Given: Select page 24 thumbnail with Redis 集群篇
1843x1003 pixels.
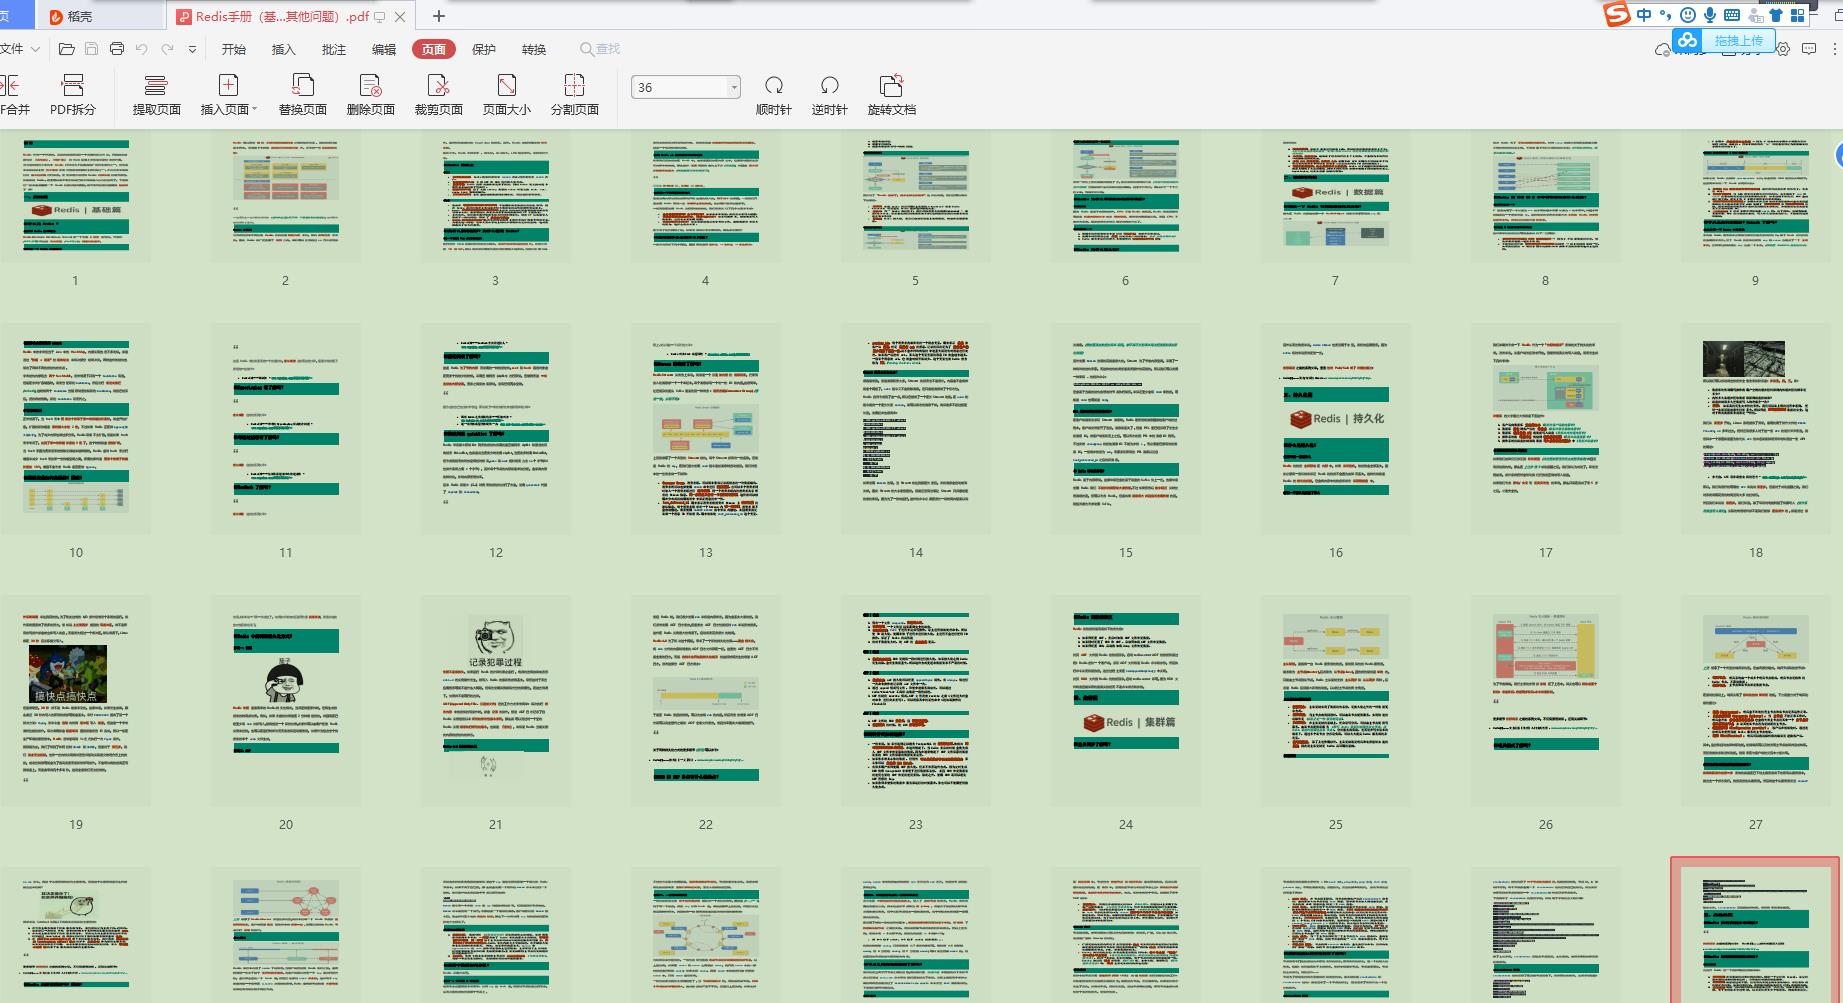Looking at the screenshot, I should [x=1125, y=700].
